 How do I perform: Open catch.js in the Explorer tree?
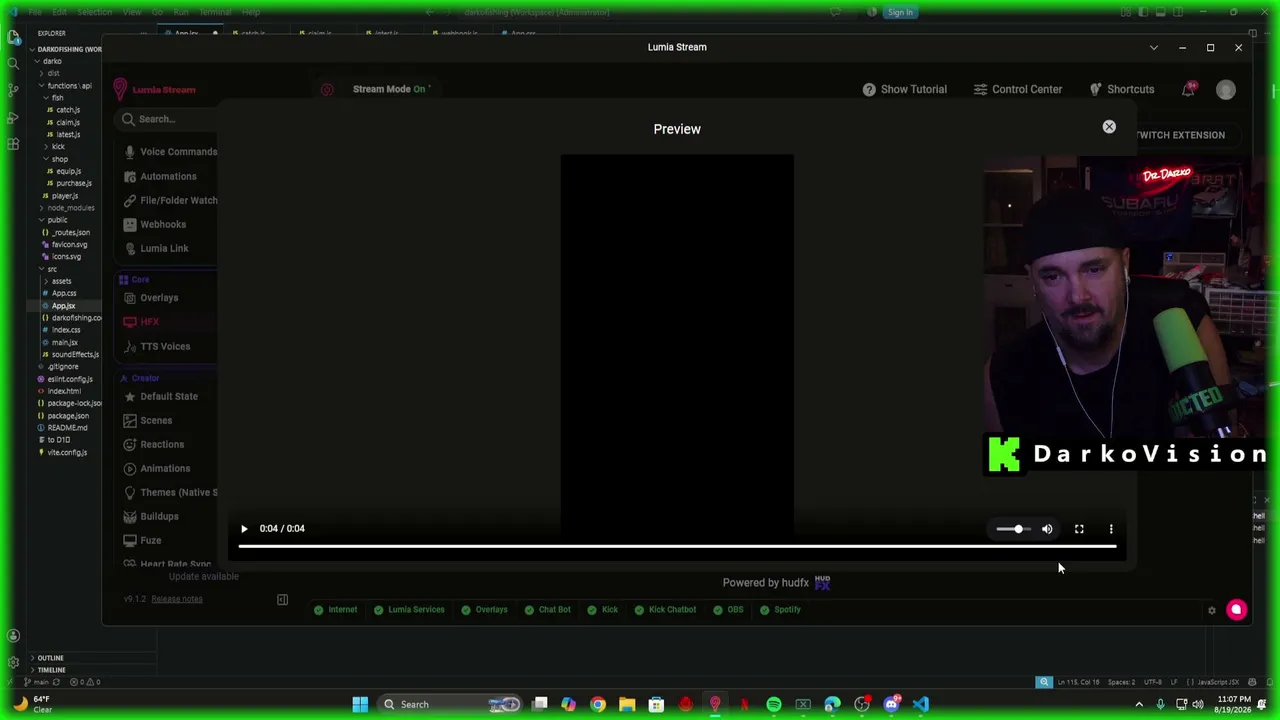click(66, 110)
